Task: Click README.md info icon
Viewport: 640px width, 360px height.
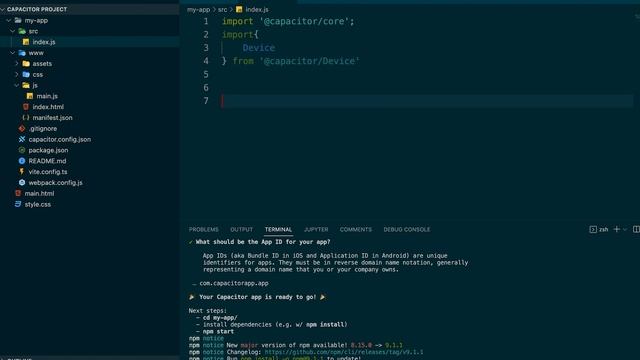Action: [x=22, y=161]
